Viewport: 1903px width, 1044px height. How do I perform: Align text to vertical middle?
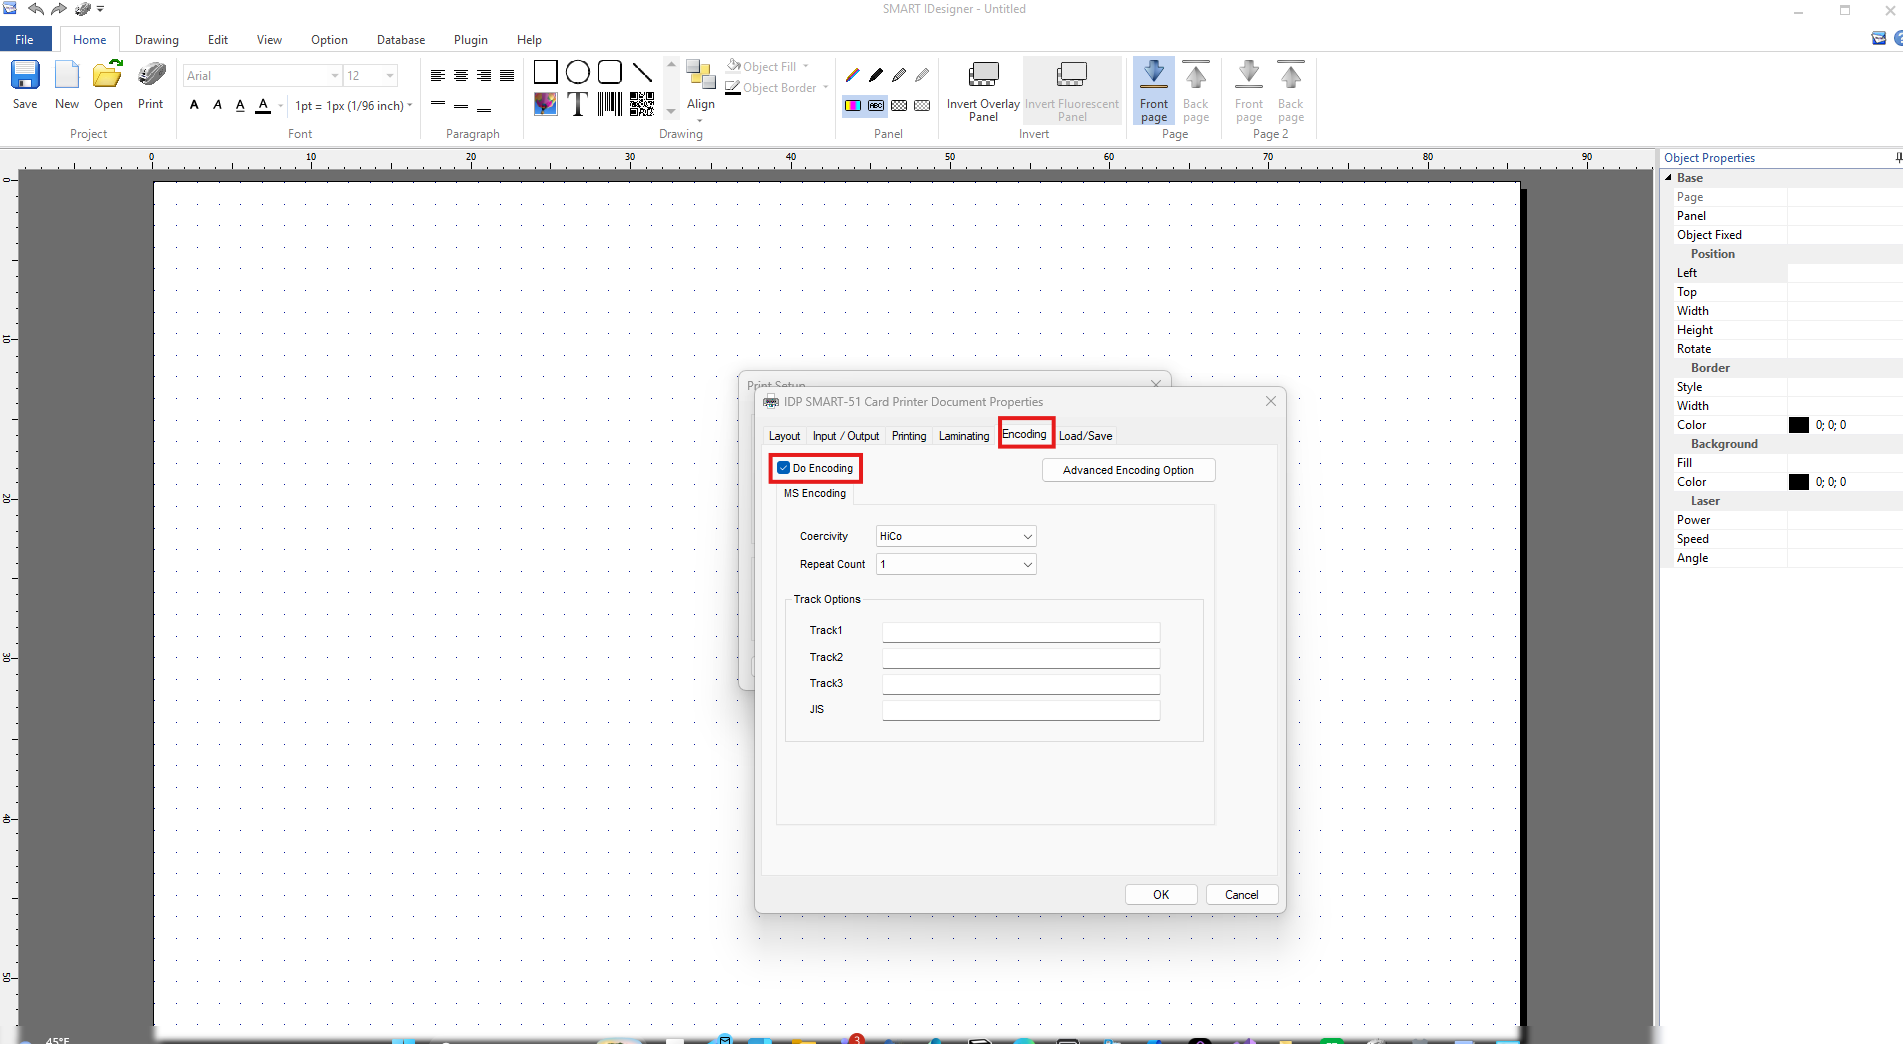(461, 105)
